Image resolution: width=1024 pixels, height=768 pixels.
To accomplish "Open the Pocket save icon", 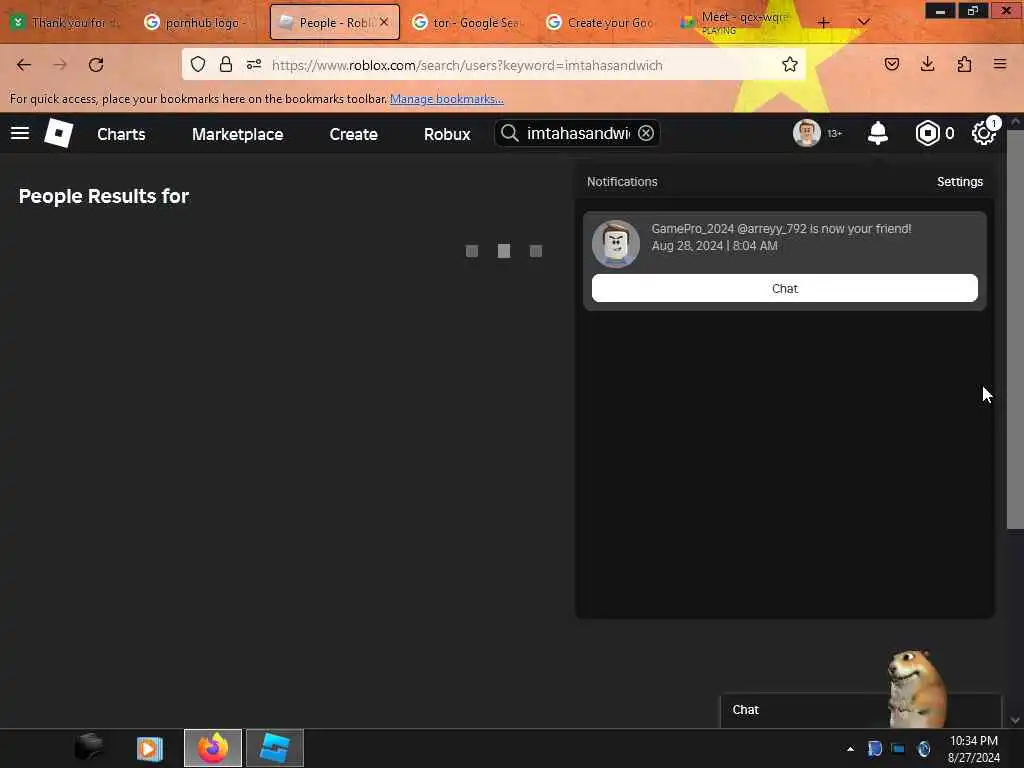I will (891, 64).
